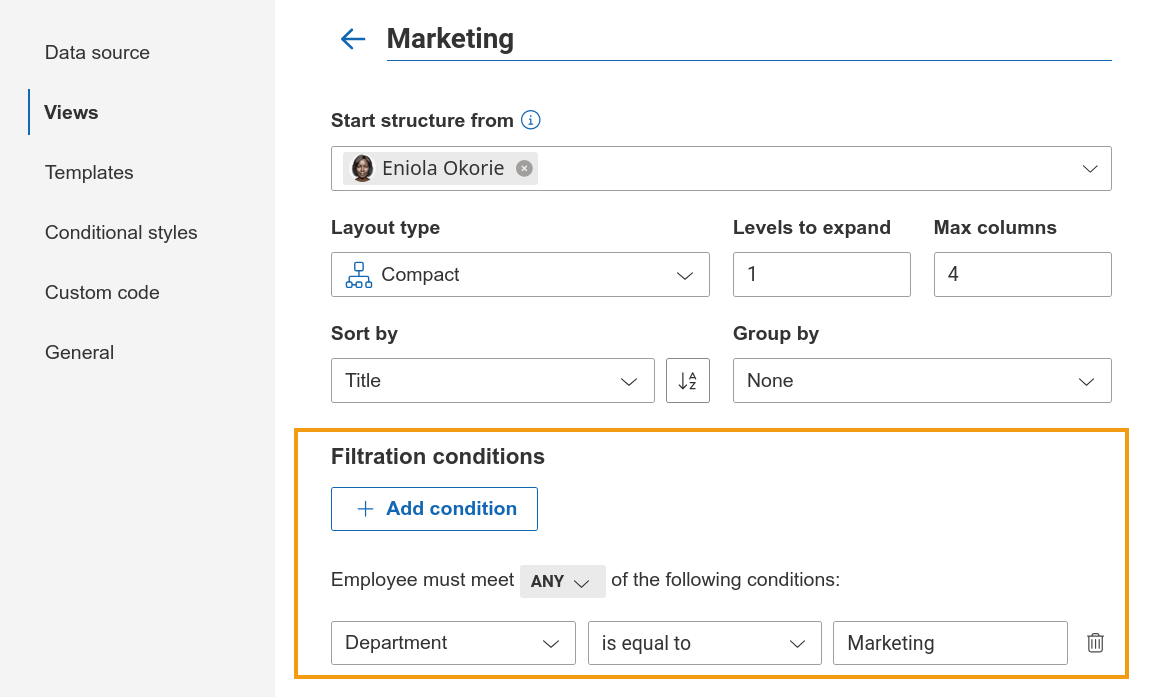Open the Templates section

click(x=89, y=173)
